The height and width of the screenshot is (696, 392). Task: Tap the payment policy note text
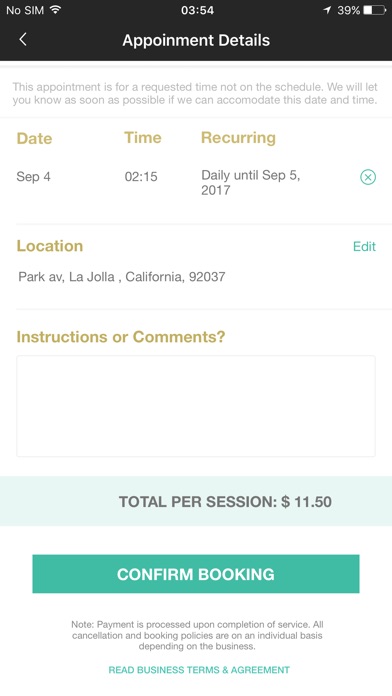pos(197,635)
